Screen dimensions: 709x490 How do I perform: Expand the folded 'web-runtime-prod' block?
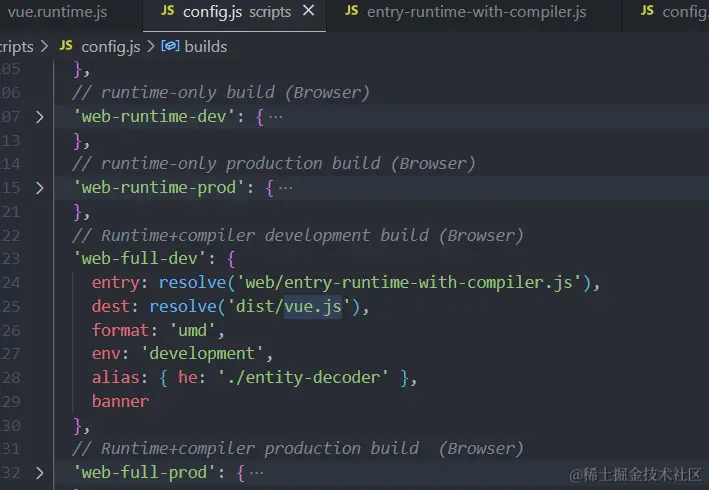[40, 188]
